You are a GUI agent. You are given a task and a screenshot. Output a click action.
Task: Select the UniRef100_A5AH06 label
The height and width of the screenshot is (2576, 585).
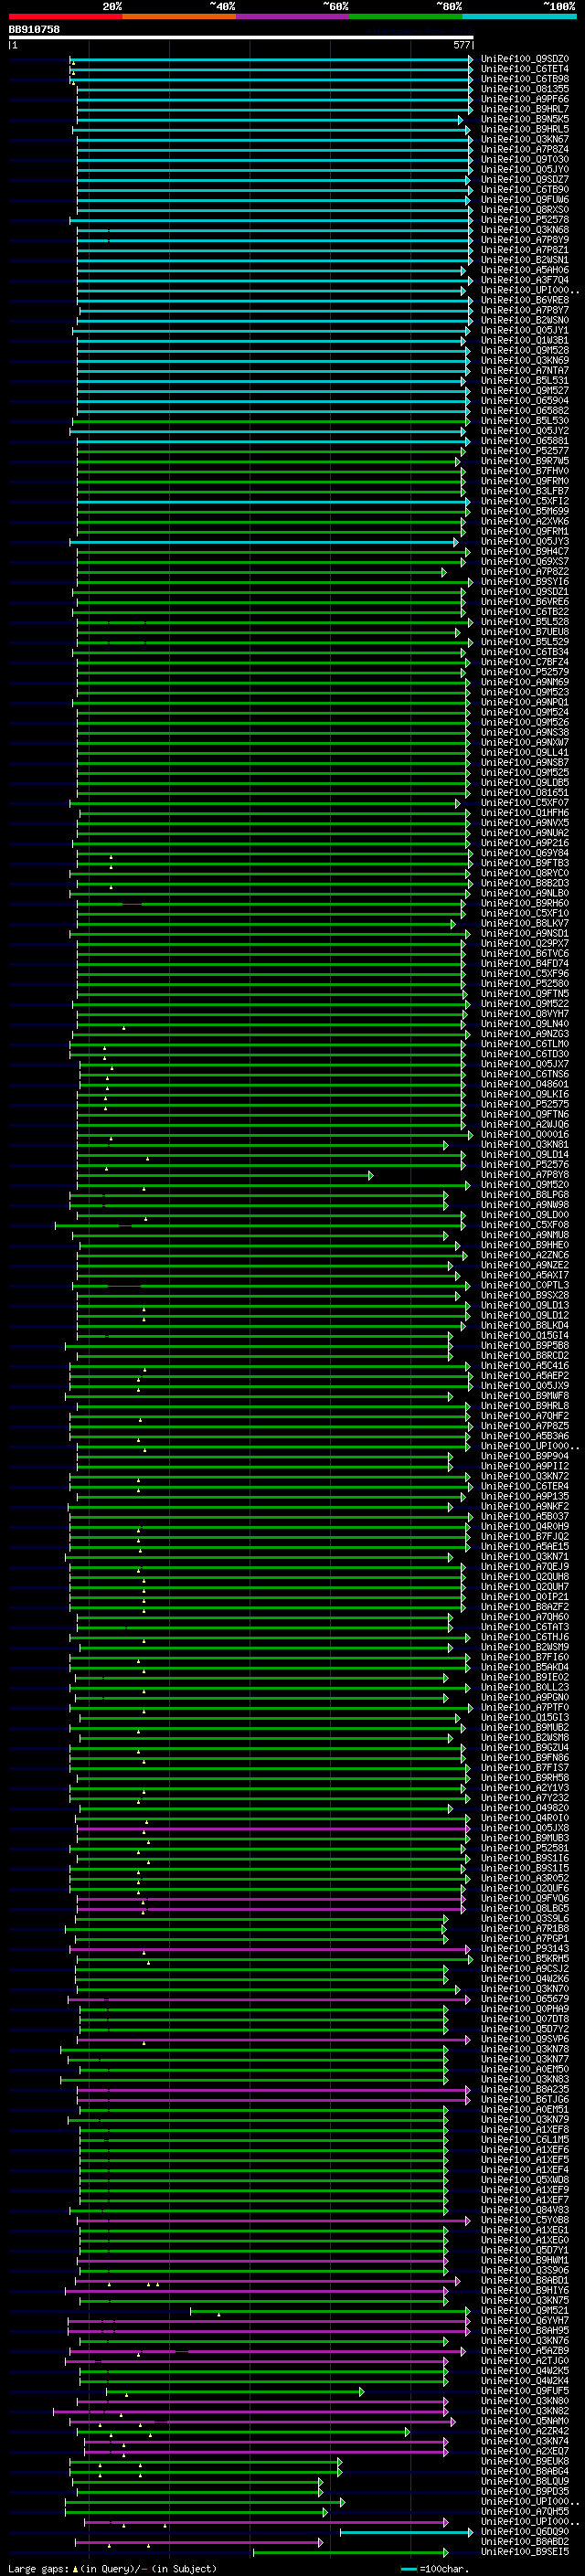click(525, 270)
